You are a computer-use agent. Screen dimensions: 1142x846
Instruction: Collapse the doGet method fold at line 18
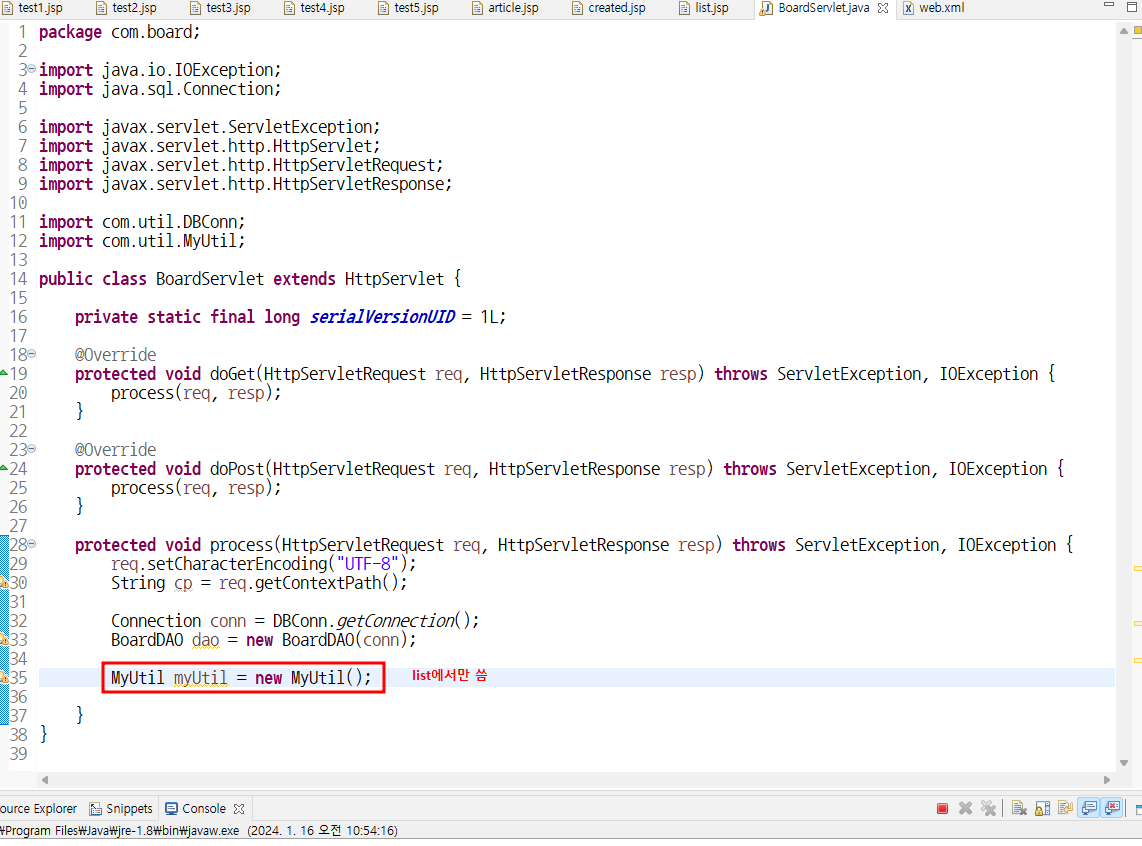[31, 354]
